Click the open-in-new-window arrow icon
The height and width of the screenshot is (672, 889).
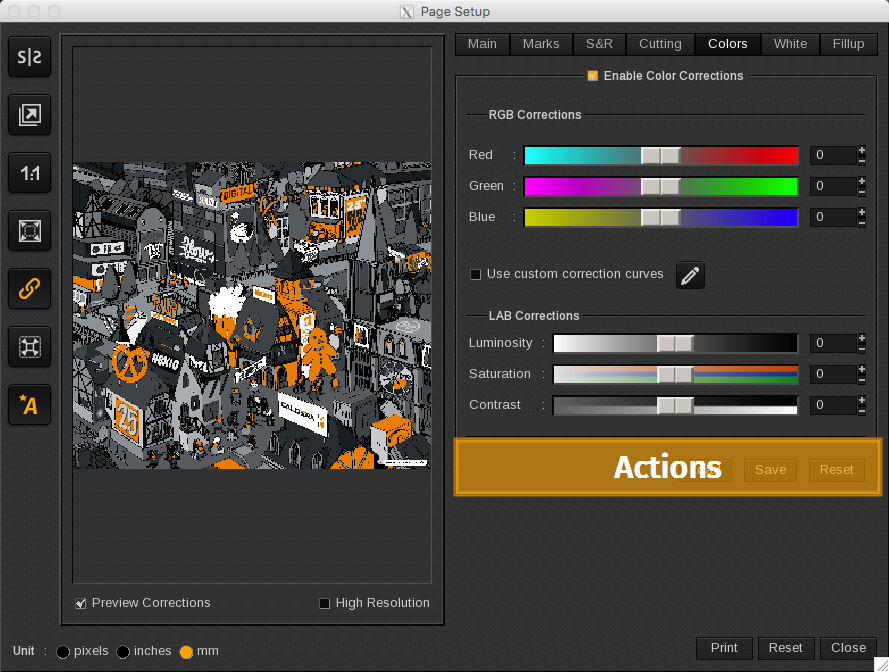[30, 116]
